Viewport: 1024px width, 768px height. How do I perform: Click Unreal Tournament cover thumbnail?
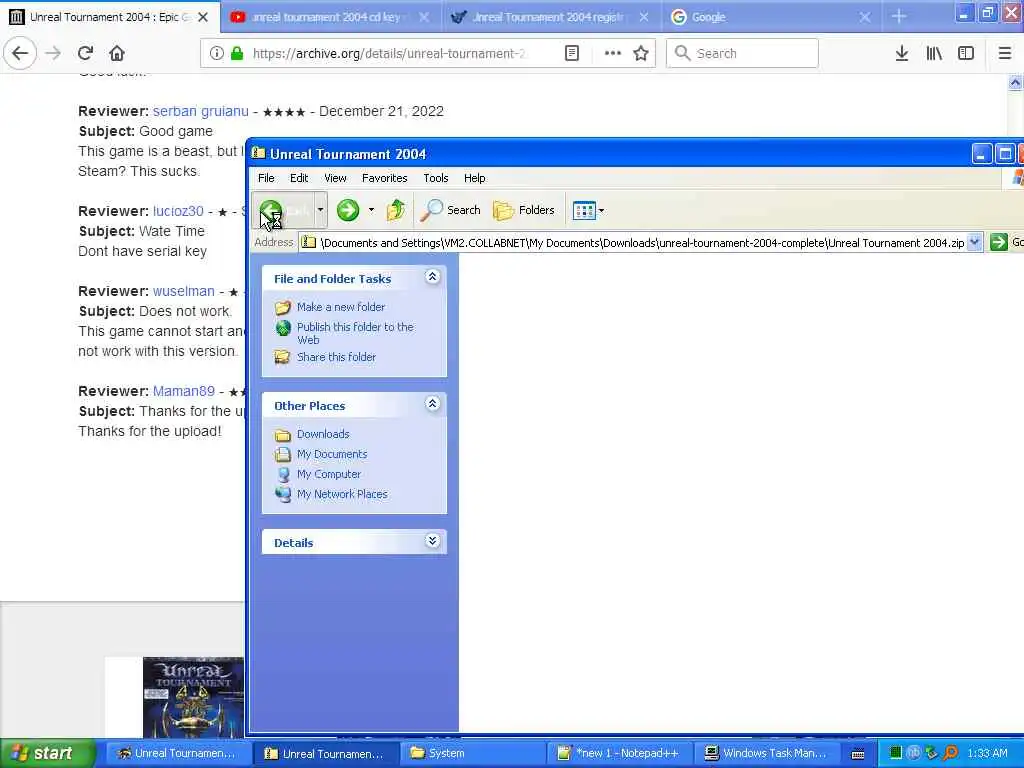click(x=193, y=697)
